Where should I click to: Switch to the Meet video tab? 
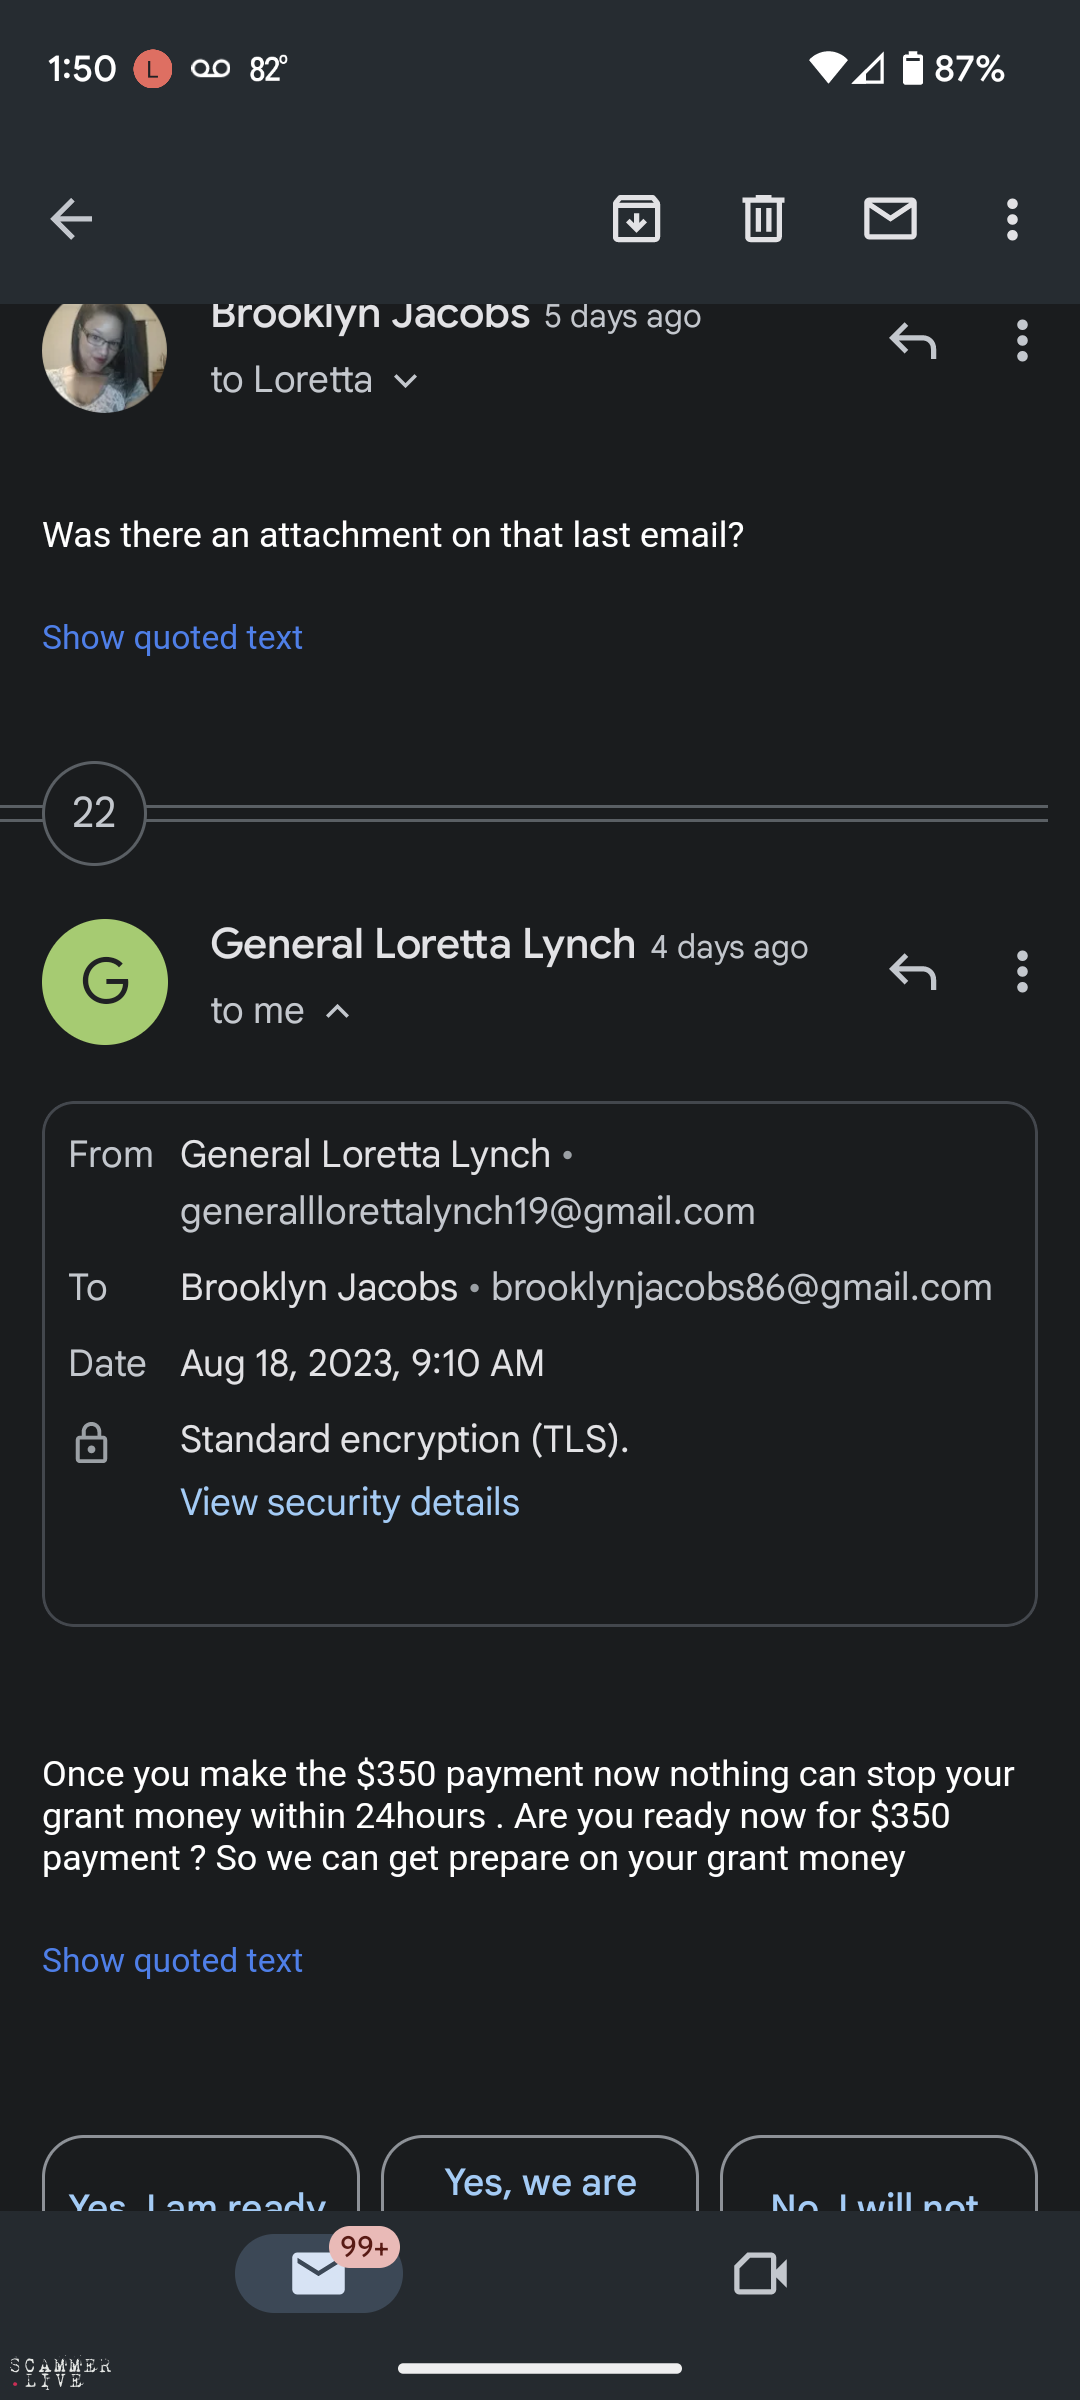coord(760,2274)
